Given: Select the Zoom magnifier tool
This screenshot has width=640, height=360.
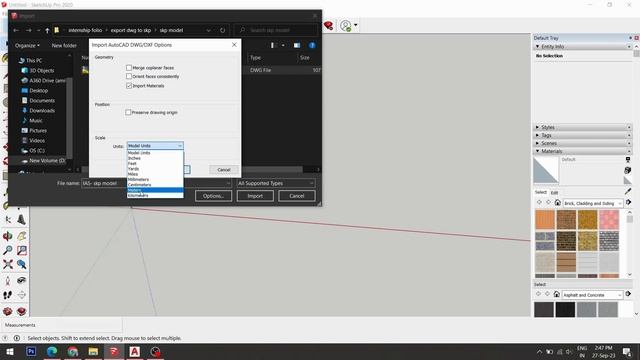Looking at the screenshot, I should tap(7, 250).
